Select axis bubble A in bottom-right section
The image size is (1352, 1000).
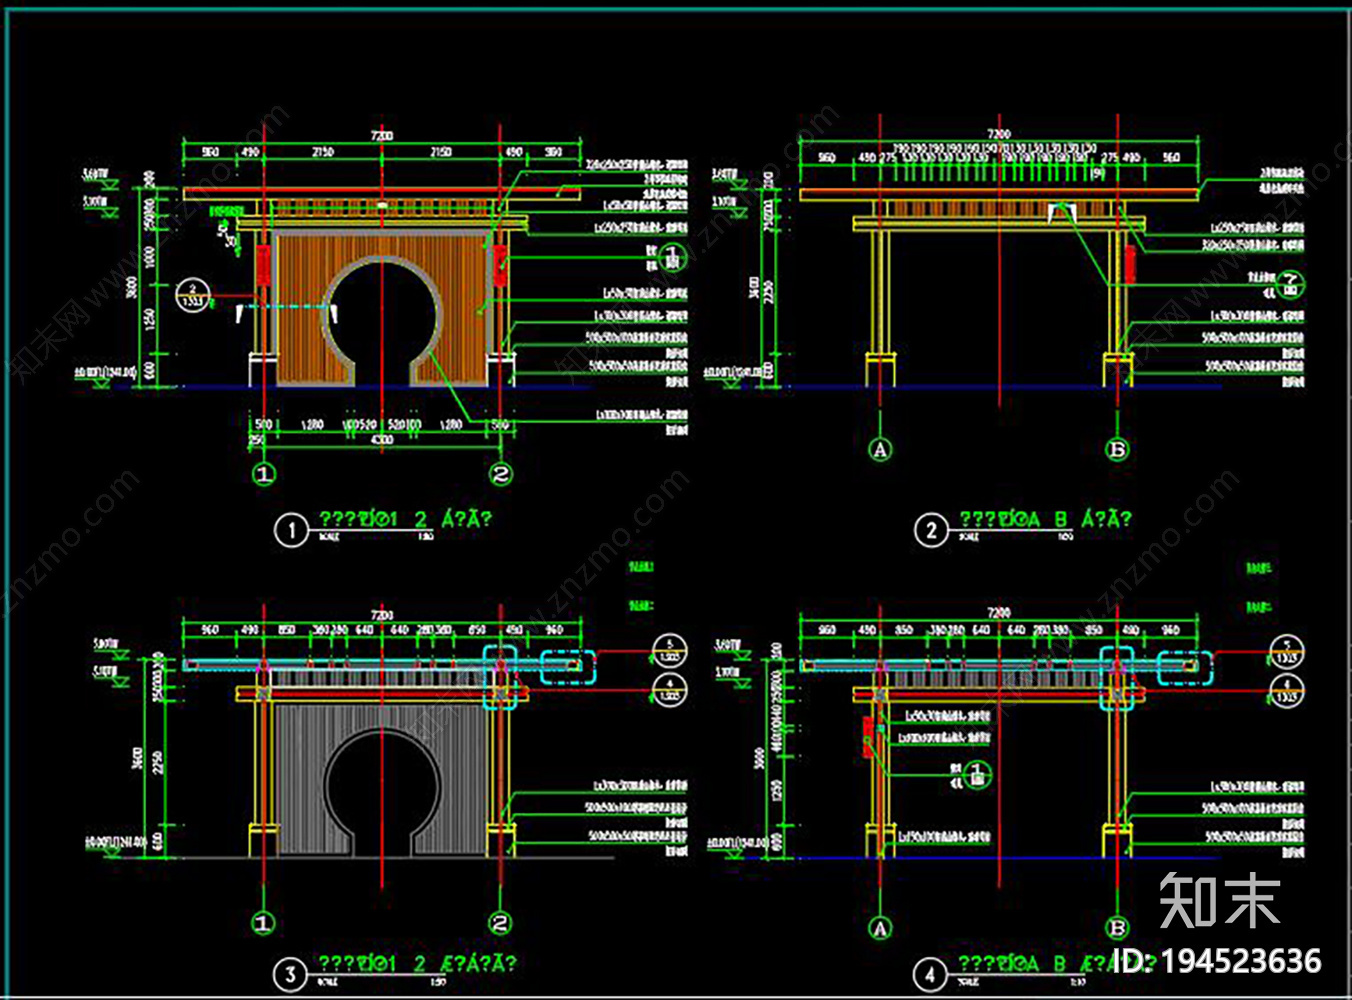[x=880, y=929]
